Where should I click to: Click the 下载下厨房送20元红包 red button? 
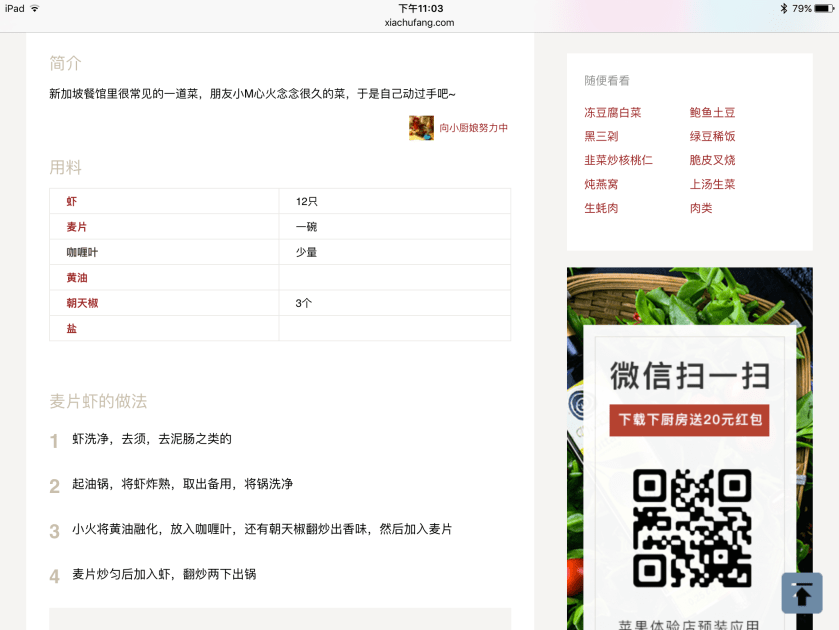tap(689, 420)
